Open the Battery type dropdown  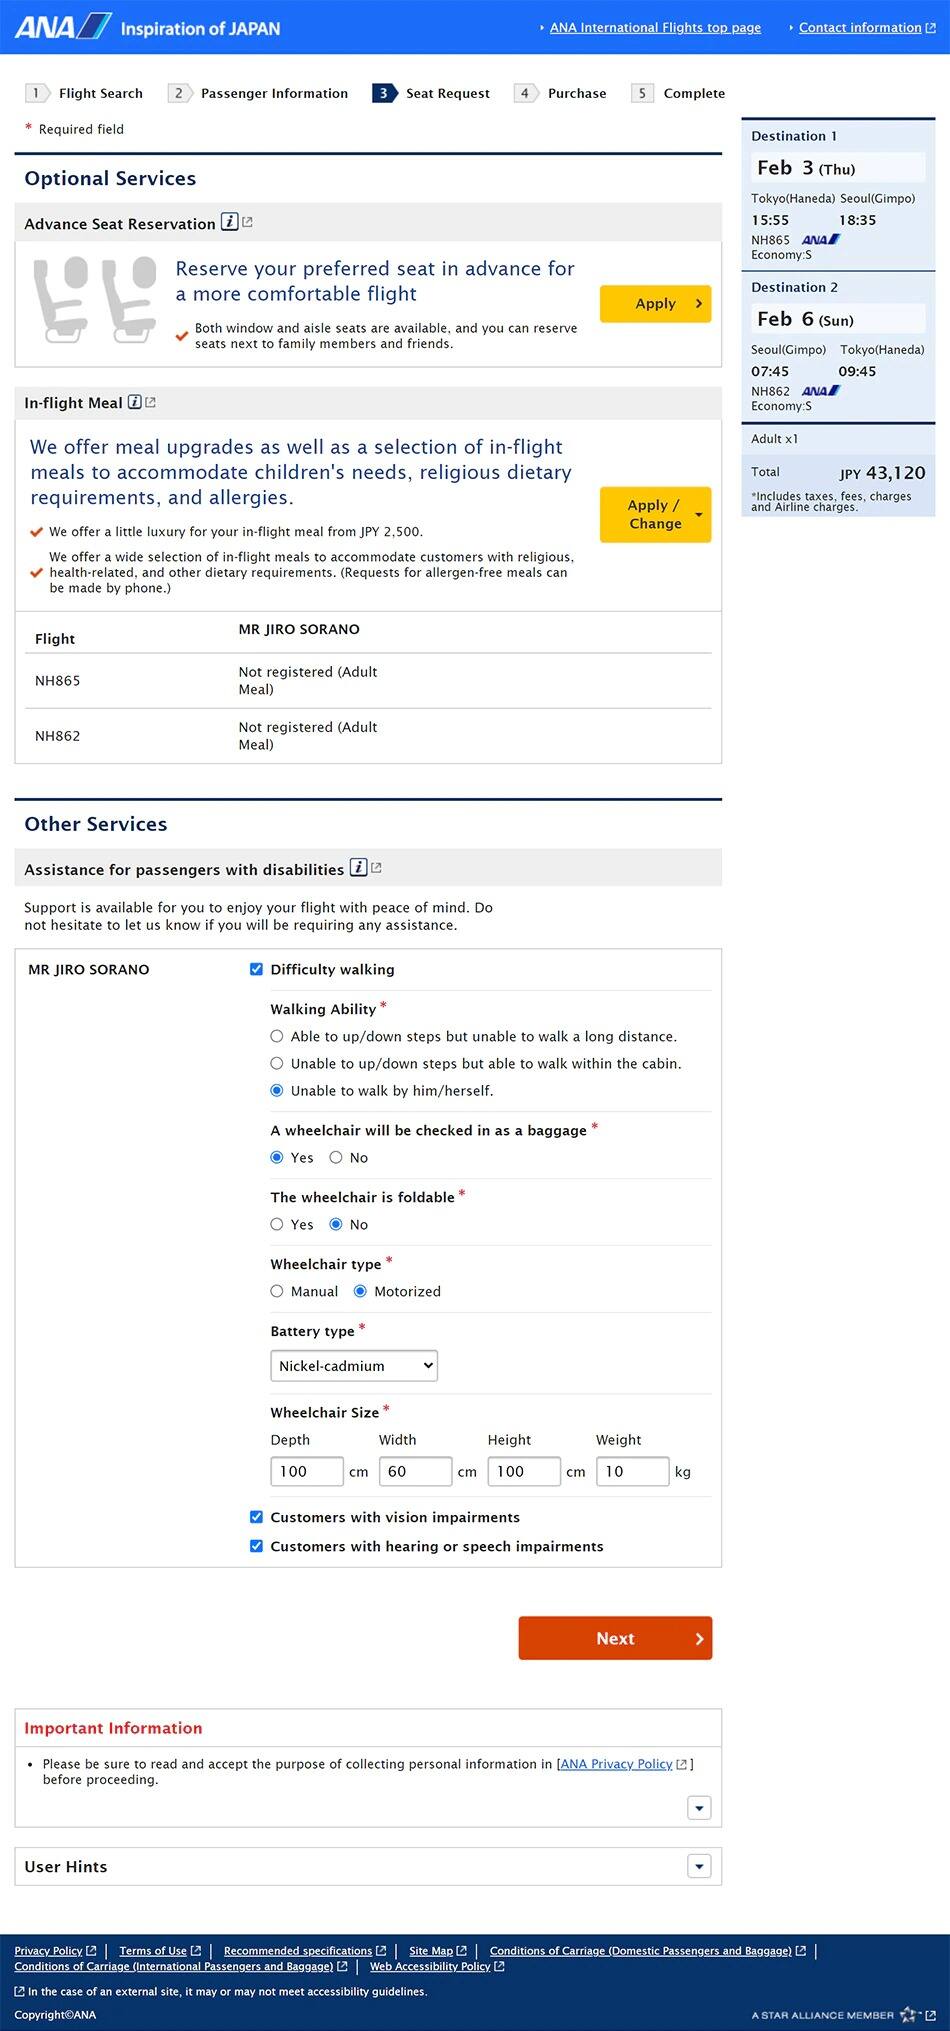[354, 1366]
